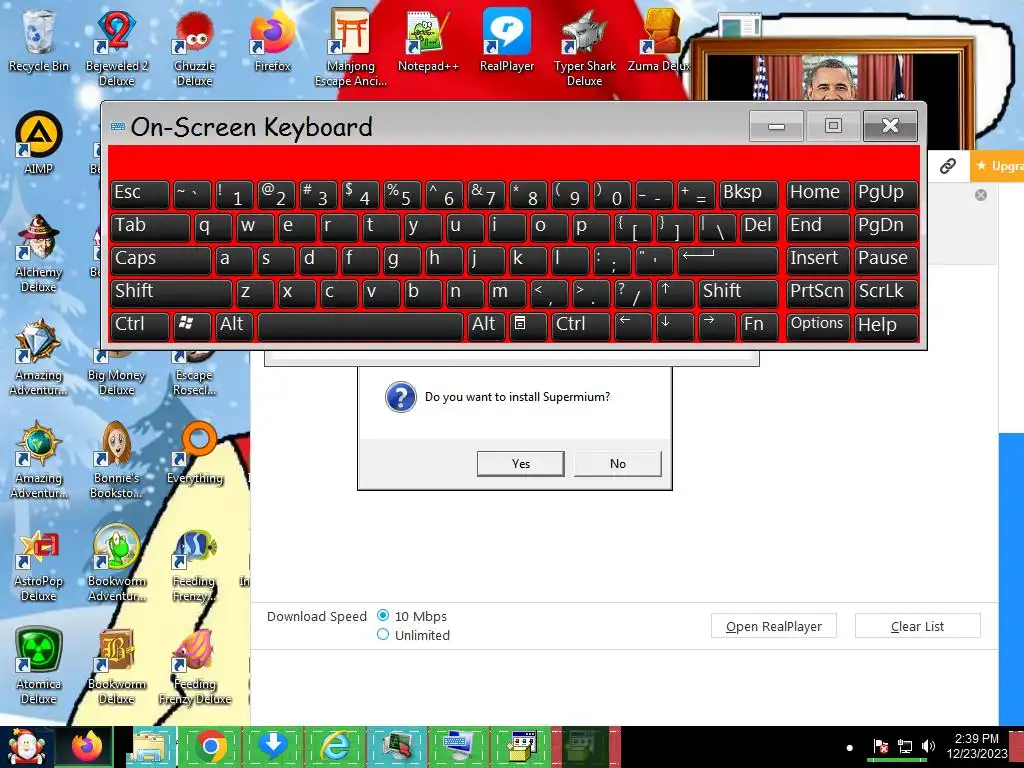Open file explorer folder in taskbar
The height and width of the screenshot is (768, 1024).
click(x=150, y=747)
